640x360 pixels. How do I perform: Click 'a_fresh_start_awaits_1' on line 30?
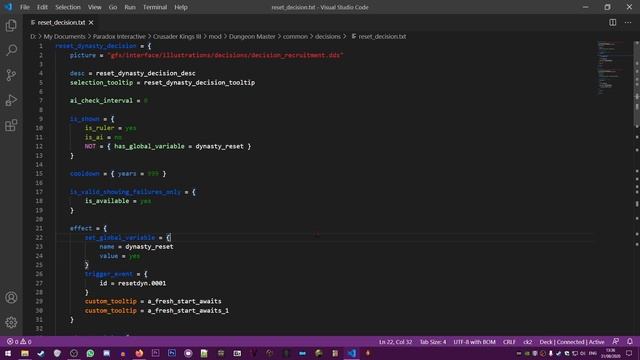click(188, 311)
